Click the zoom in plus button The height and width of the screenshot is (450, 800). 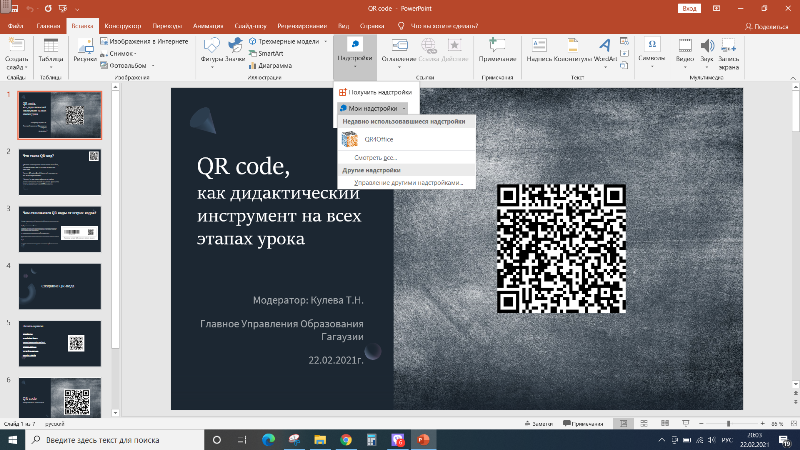click(762, 423)
